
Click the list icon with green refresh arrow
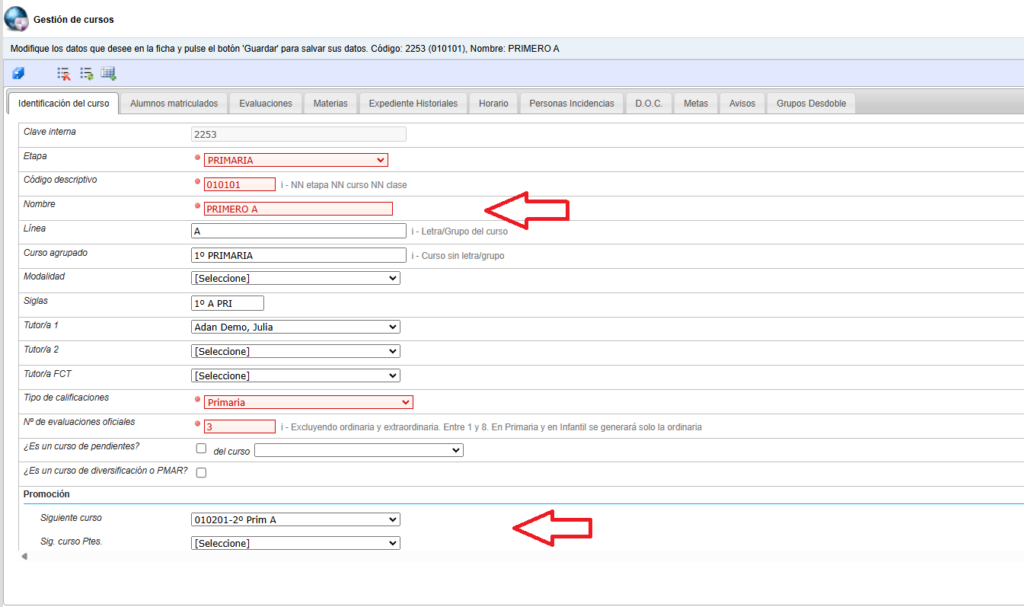[x=87, y=74]
